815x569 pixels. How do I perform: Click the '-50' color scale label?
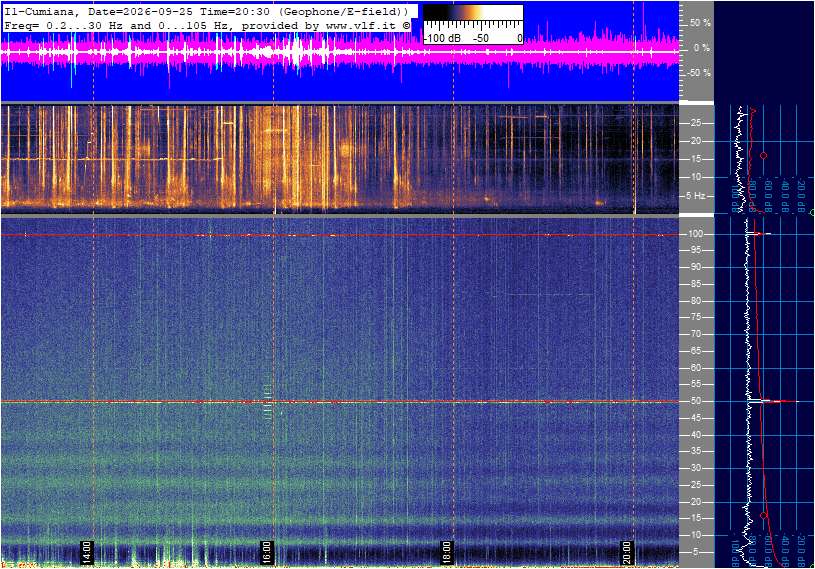[x=480, y=38]
